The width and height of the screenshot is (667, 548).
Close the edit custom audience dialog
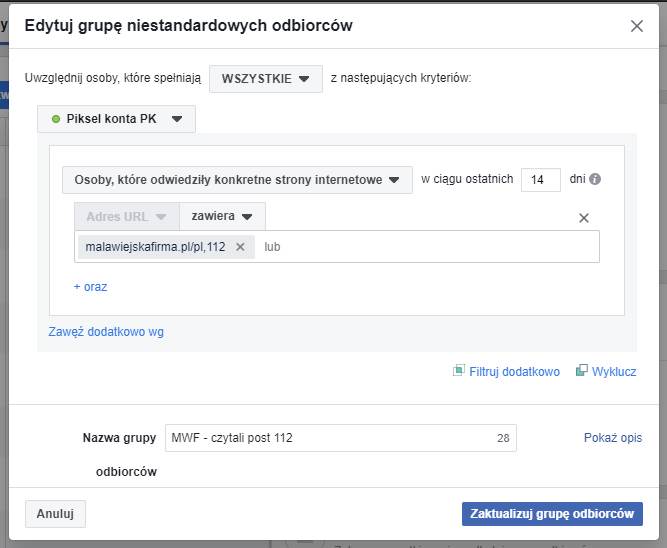[x=636, y=26]
